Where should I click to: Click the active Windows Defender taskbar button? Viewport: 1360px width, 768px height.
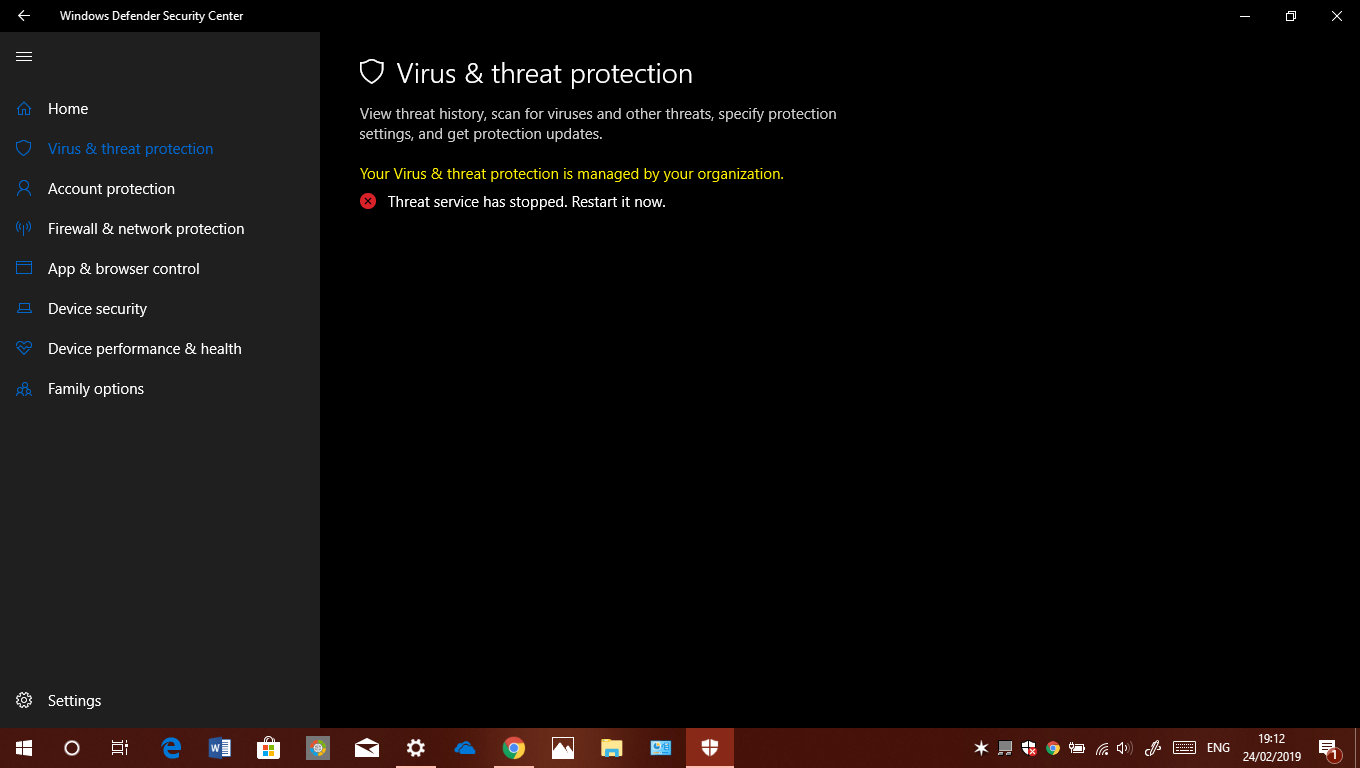[x=710, y=748]
